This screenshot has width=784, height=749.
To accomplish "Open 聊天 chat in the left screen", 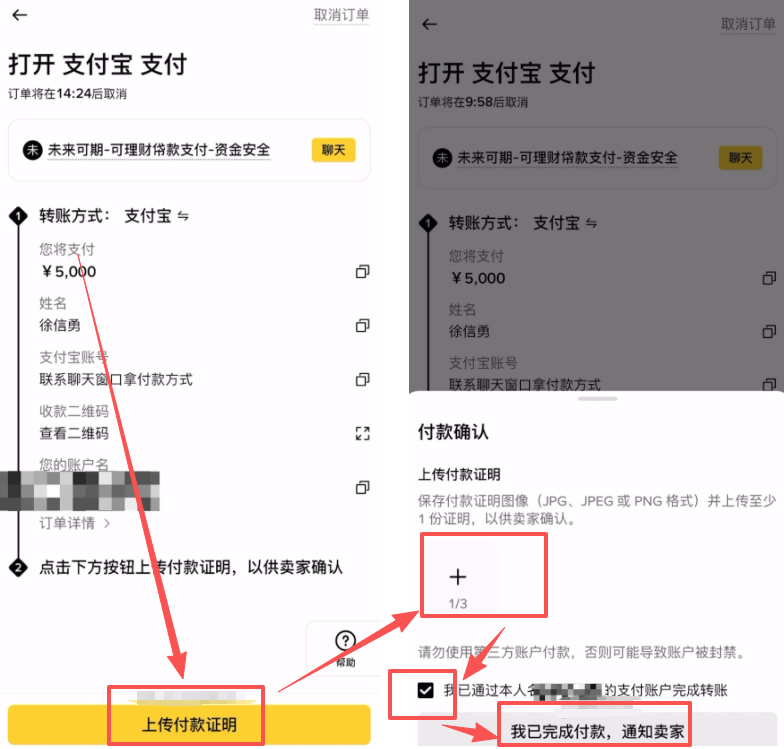I will coord(333,150).
